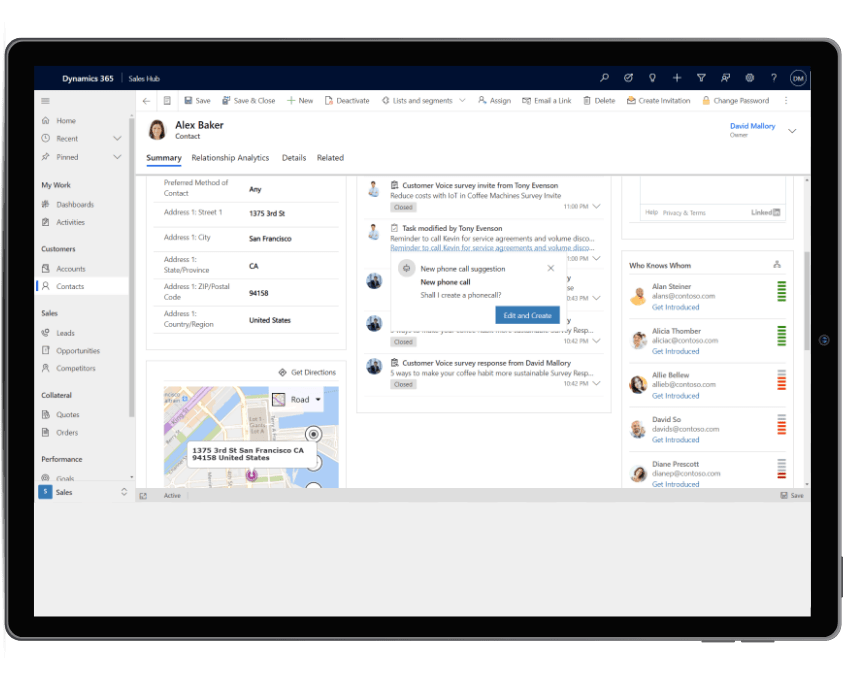
Task: Switch to the Summary tab
Action: pyautogui.click(x=164, y=157)
